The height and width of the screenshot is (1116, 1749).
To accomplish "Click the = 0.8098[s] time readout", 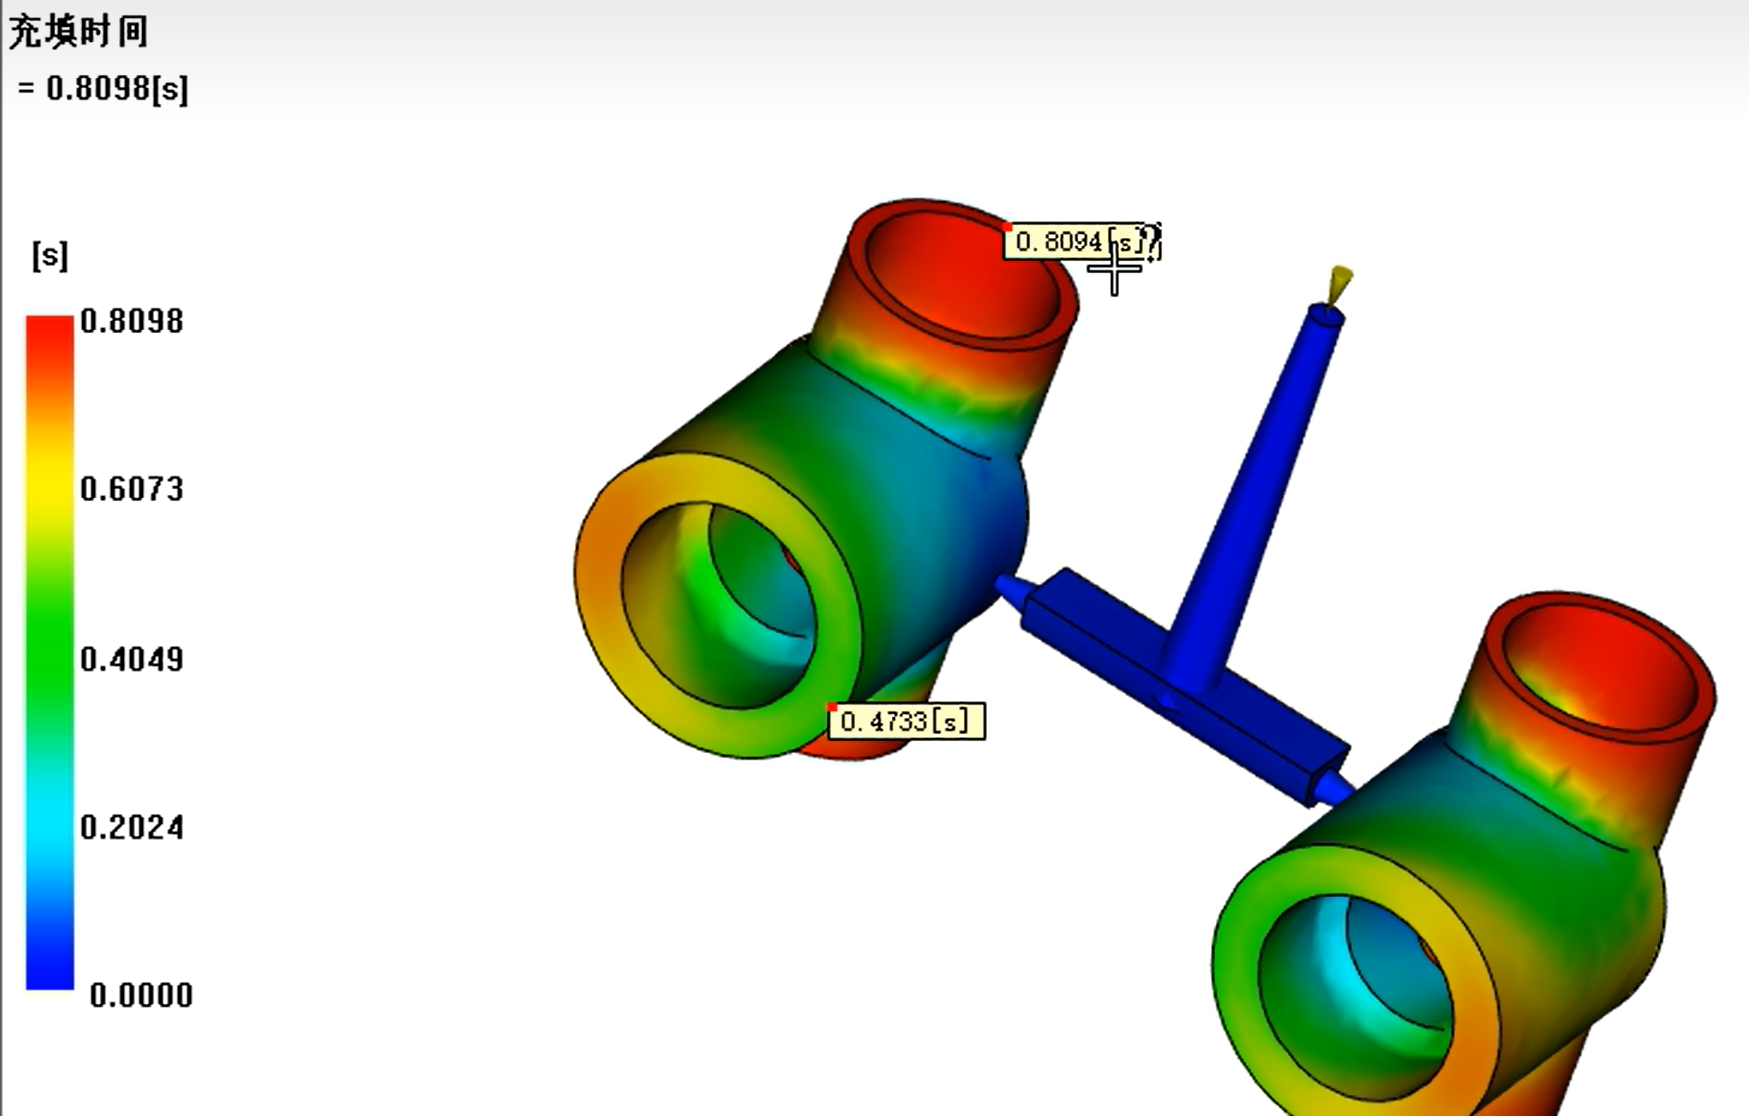I will (x=103, y=89).
